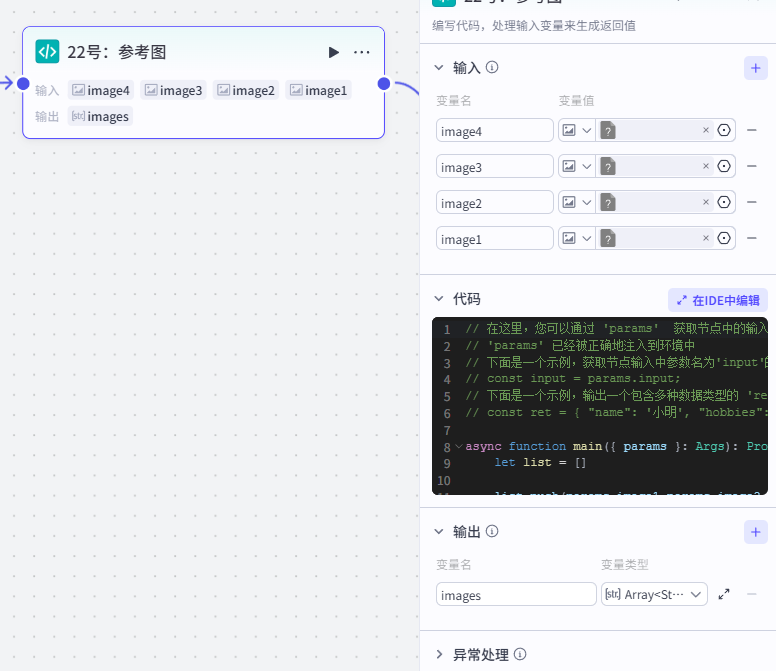This screenshot has width=776, height=671.
Task: Fold the main function at line 8
Action: (459, 447)
